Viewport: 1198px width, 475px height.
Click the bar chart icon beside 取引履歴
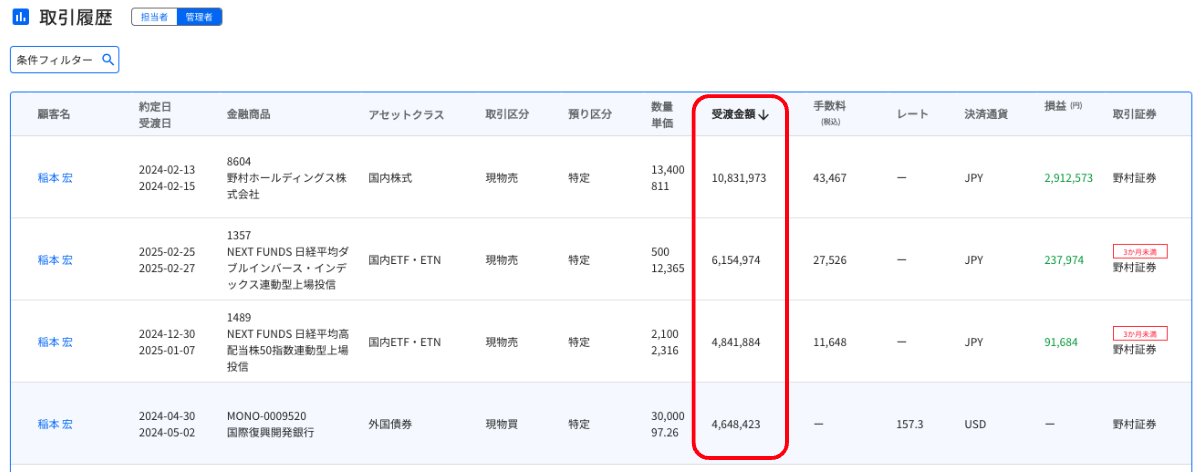pyautogui.click(x=21, y=16)
